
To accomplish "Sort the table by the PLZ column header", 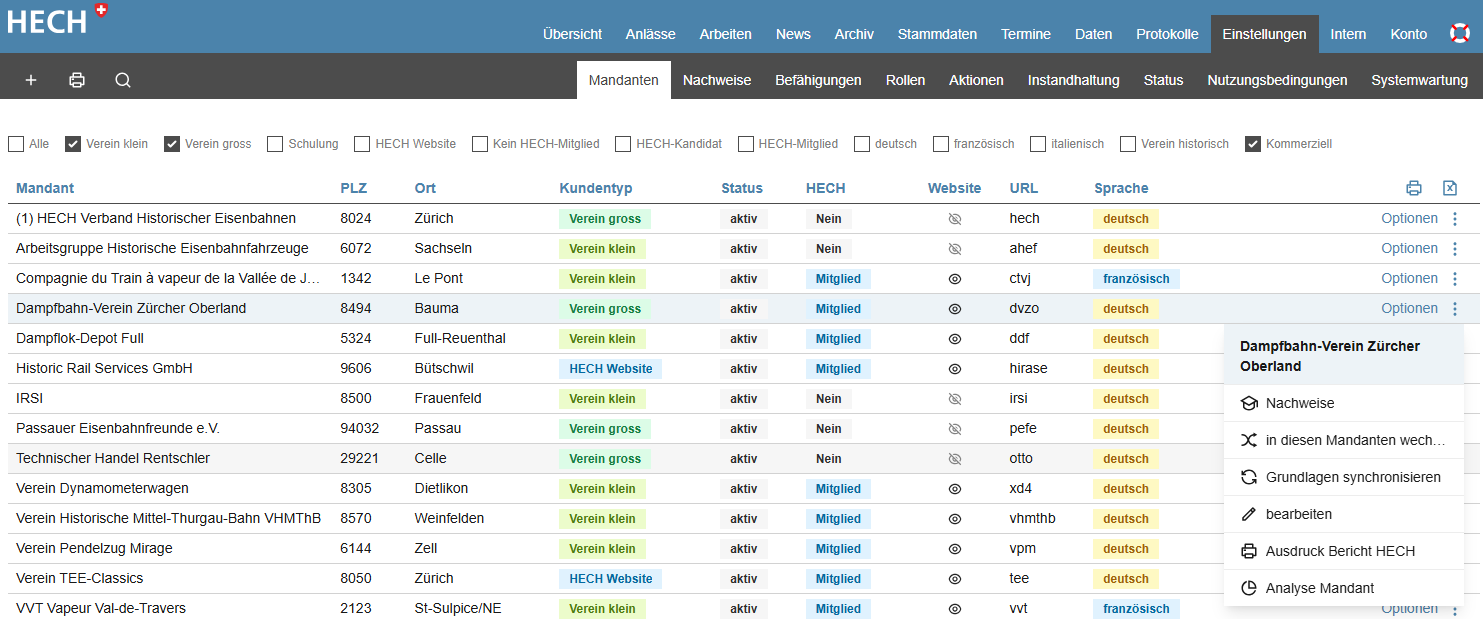I will pos(353,188).
